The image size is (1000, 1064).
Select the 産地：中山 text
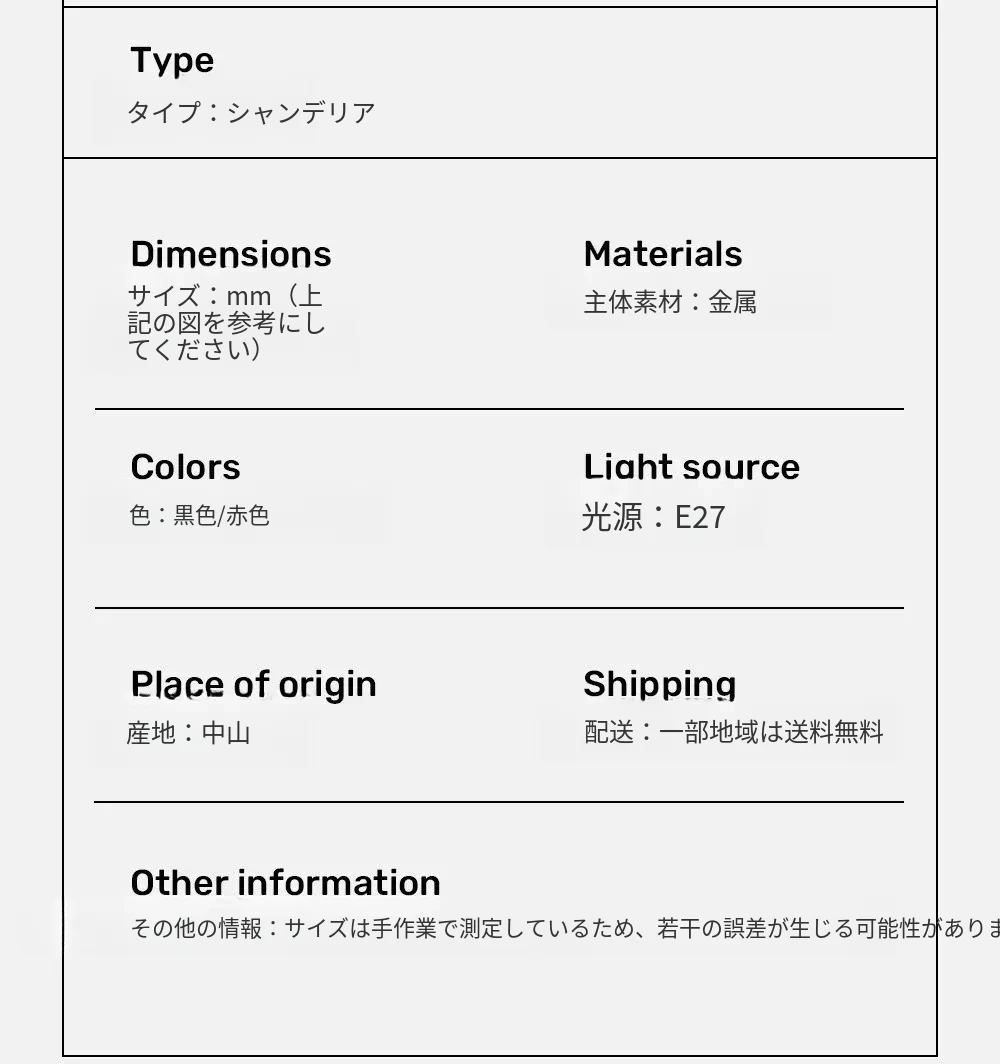click(188, 733)
